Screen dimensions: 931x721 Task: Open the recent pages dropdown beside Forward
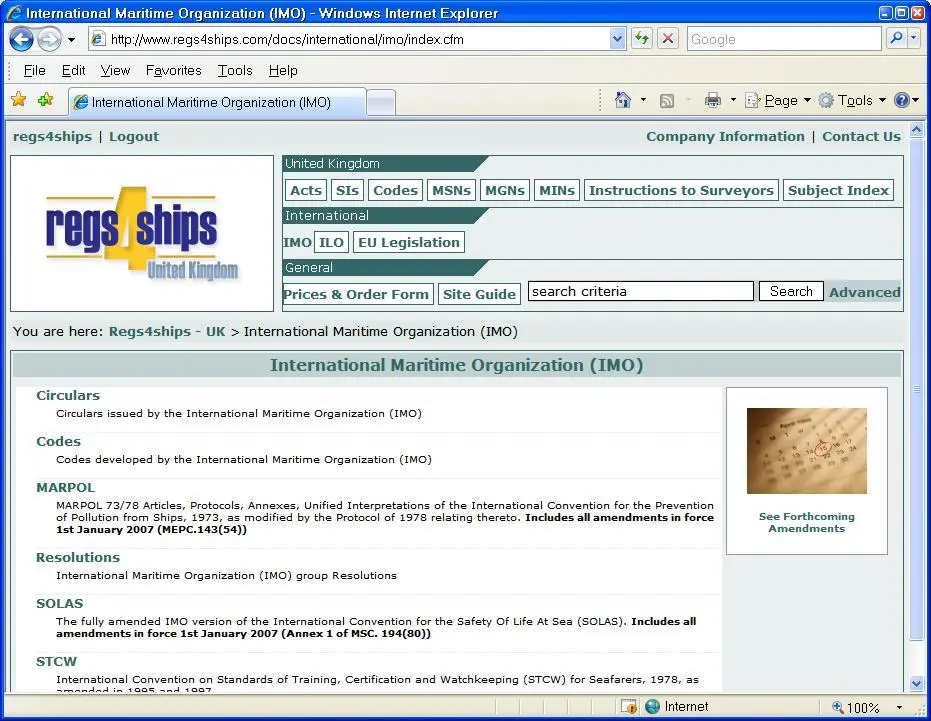click(71, 40)
